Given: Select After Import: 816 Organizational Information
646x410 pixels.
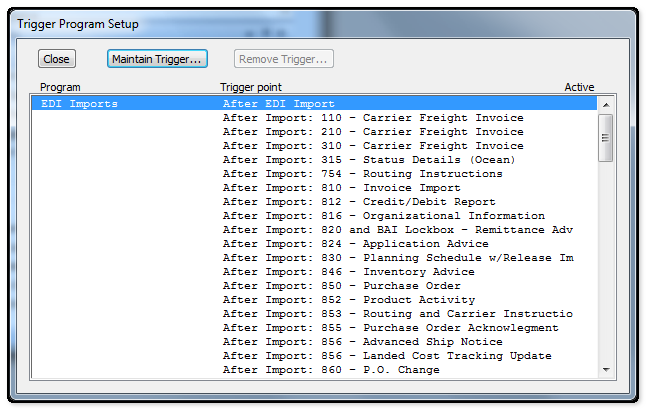Looking at the screenshot, I should 383,216.
